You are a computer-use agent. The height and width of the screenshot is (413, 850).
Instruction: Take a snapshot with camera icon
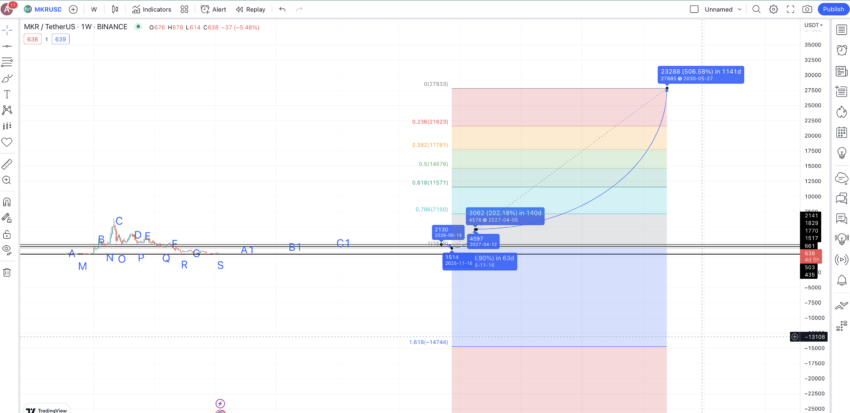pyautogui.click(x=807, y=9)
